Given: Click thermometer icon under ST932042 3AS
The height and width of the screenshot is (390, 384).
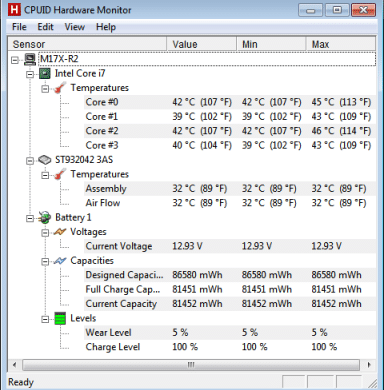Looking at the screenshot, I should [60, 174].
